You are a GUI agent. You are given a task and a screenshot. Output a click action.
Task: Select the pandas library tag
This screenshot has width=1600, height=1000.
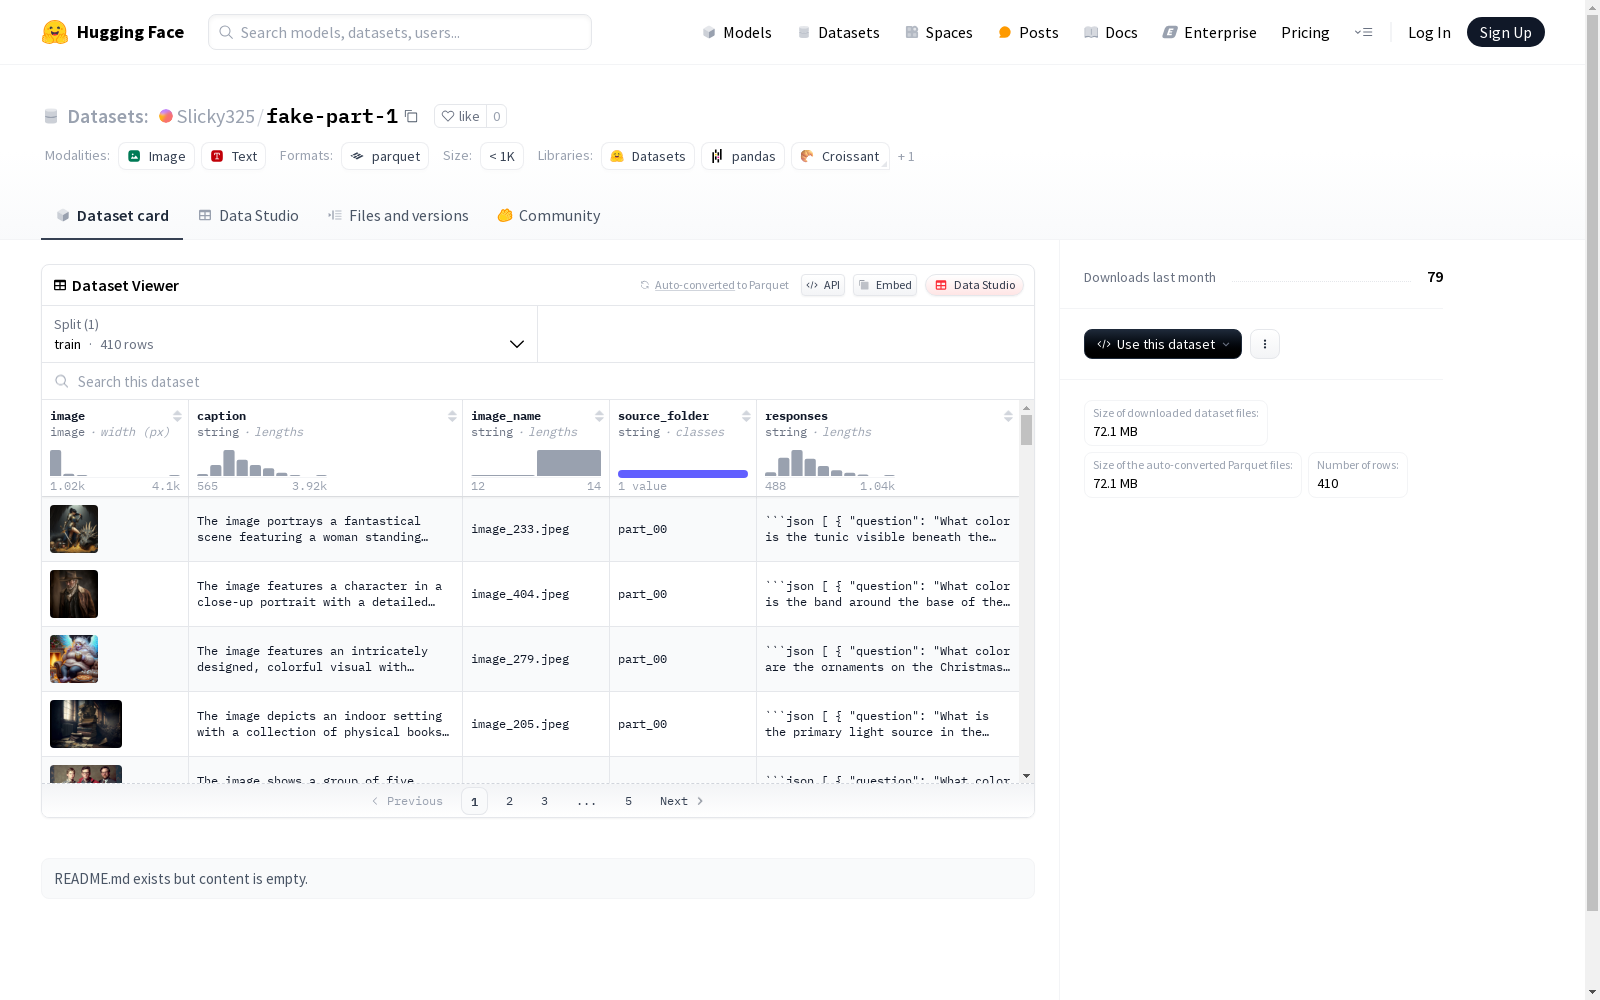tap(743, 156)
